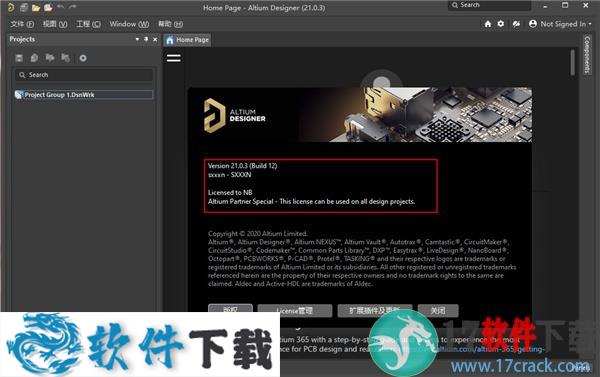Click the open project icon in Projects toolbar

coord(50,58)
